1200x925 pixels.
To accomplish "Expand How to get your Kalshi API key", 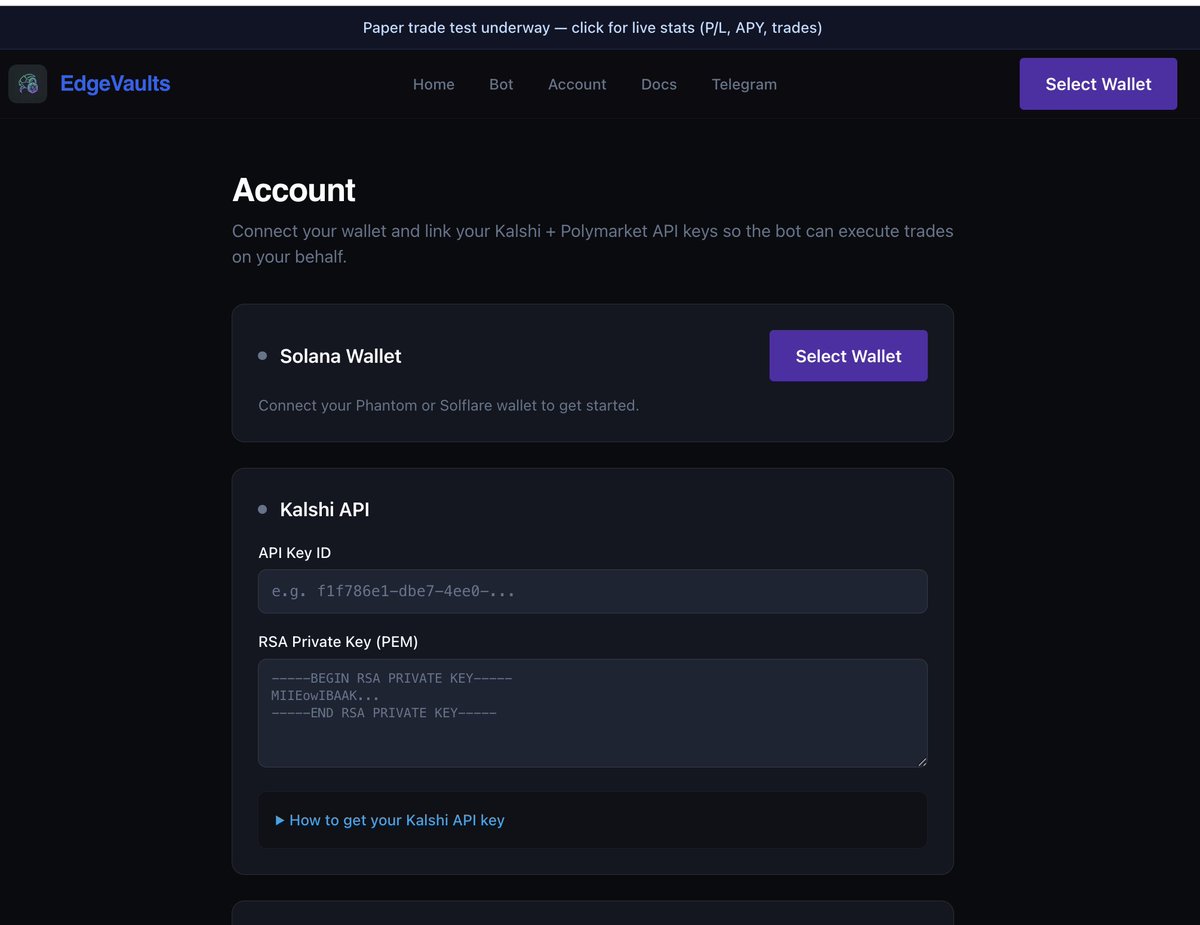I will point(390,820).
